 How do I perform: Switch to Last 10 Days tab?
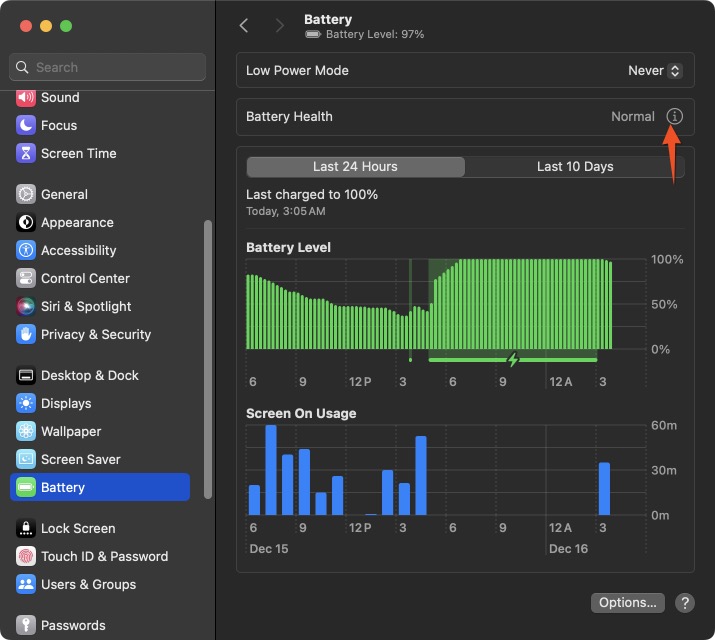click(x=575, y=167)
